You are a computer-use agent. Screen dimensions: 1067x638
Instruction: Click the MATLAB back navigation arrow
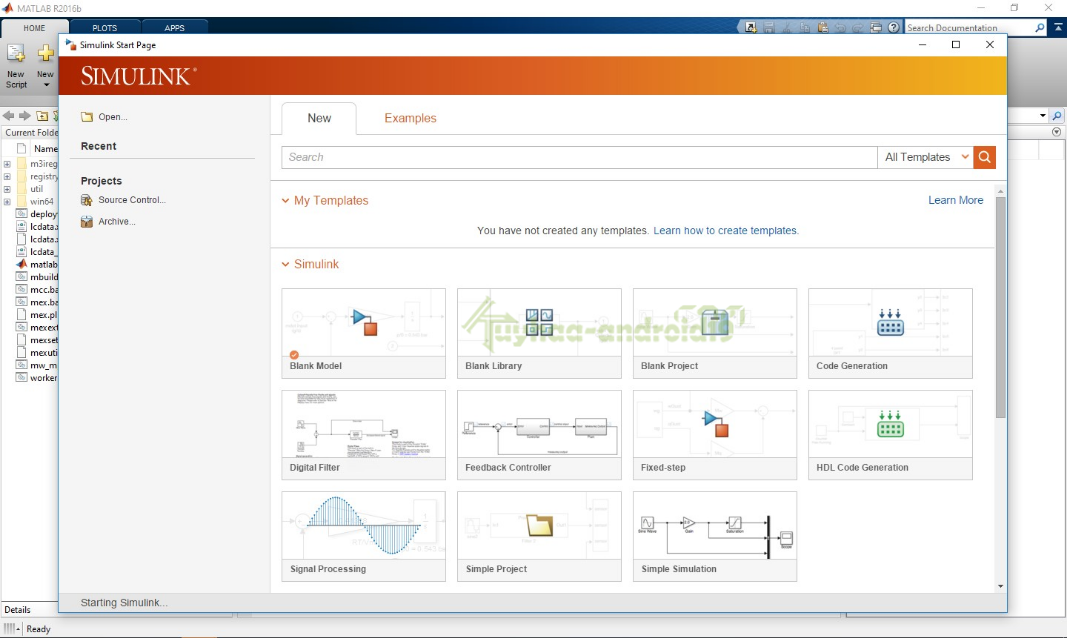click(9, 116)
